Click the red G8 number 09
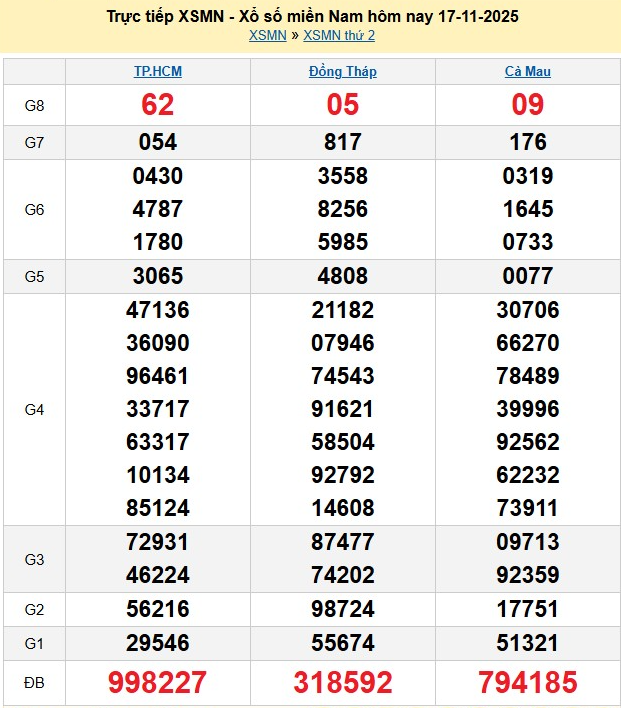Screen dimensions: 621x708 tap(527, 105)
